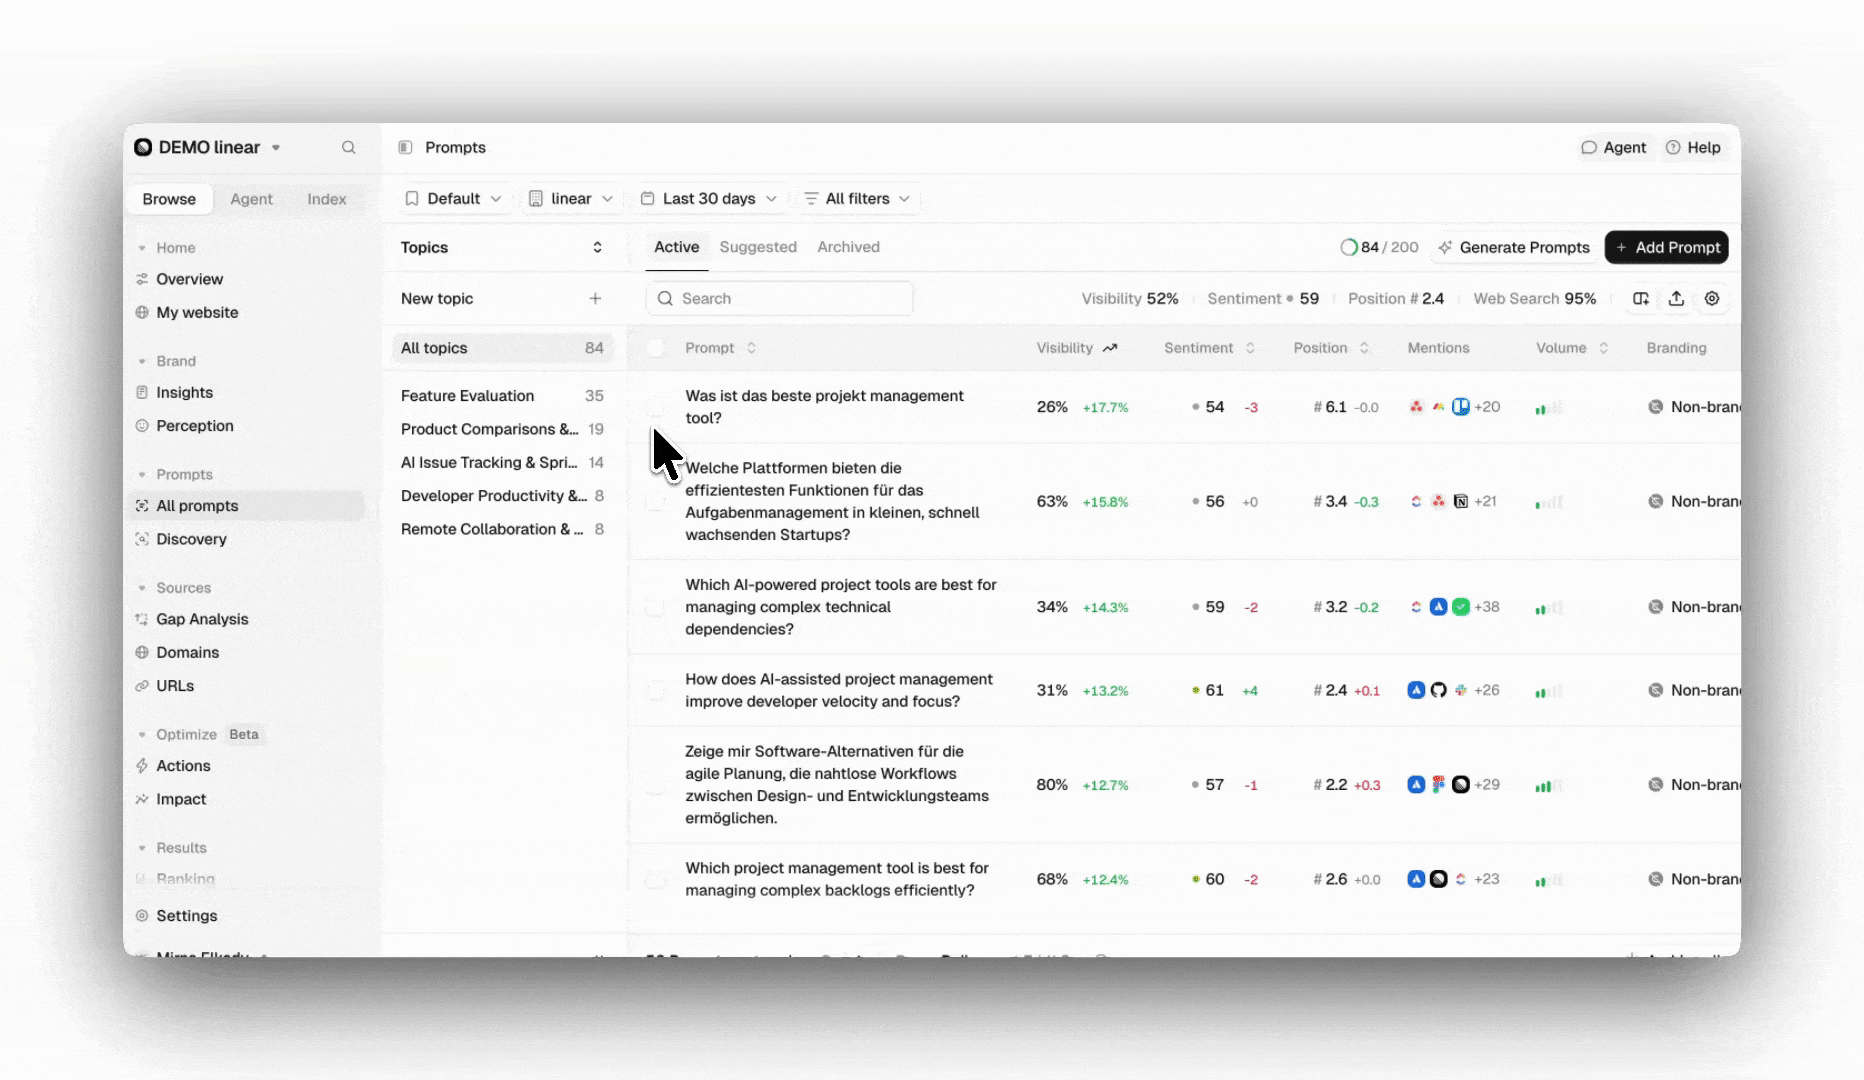Viewport: 1864px width, 1080px height.
Task: Expand the Topics sort selector
Action: [597, 247]
